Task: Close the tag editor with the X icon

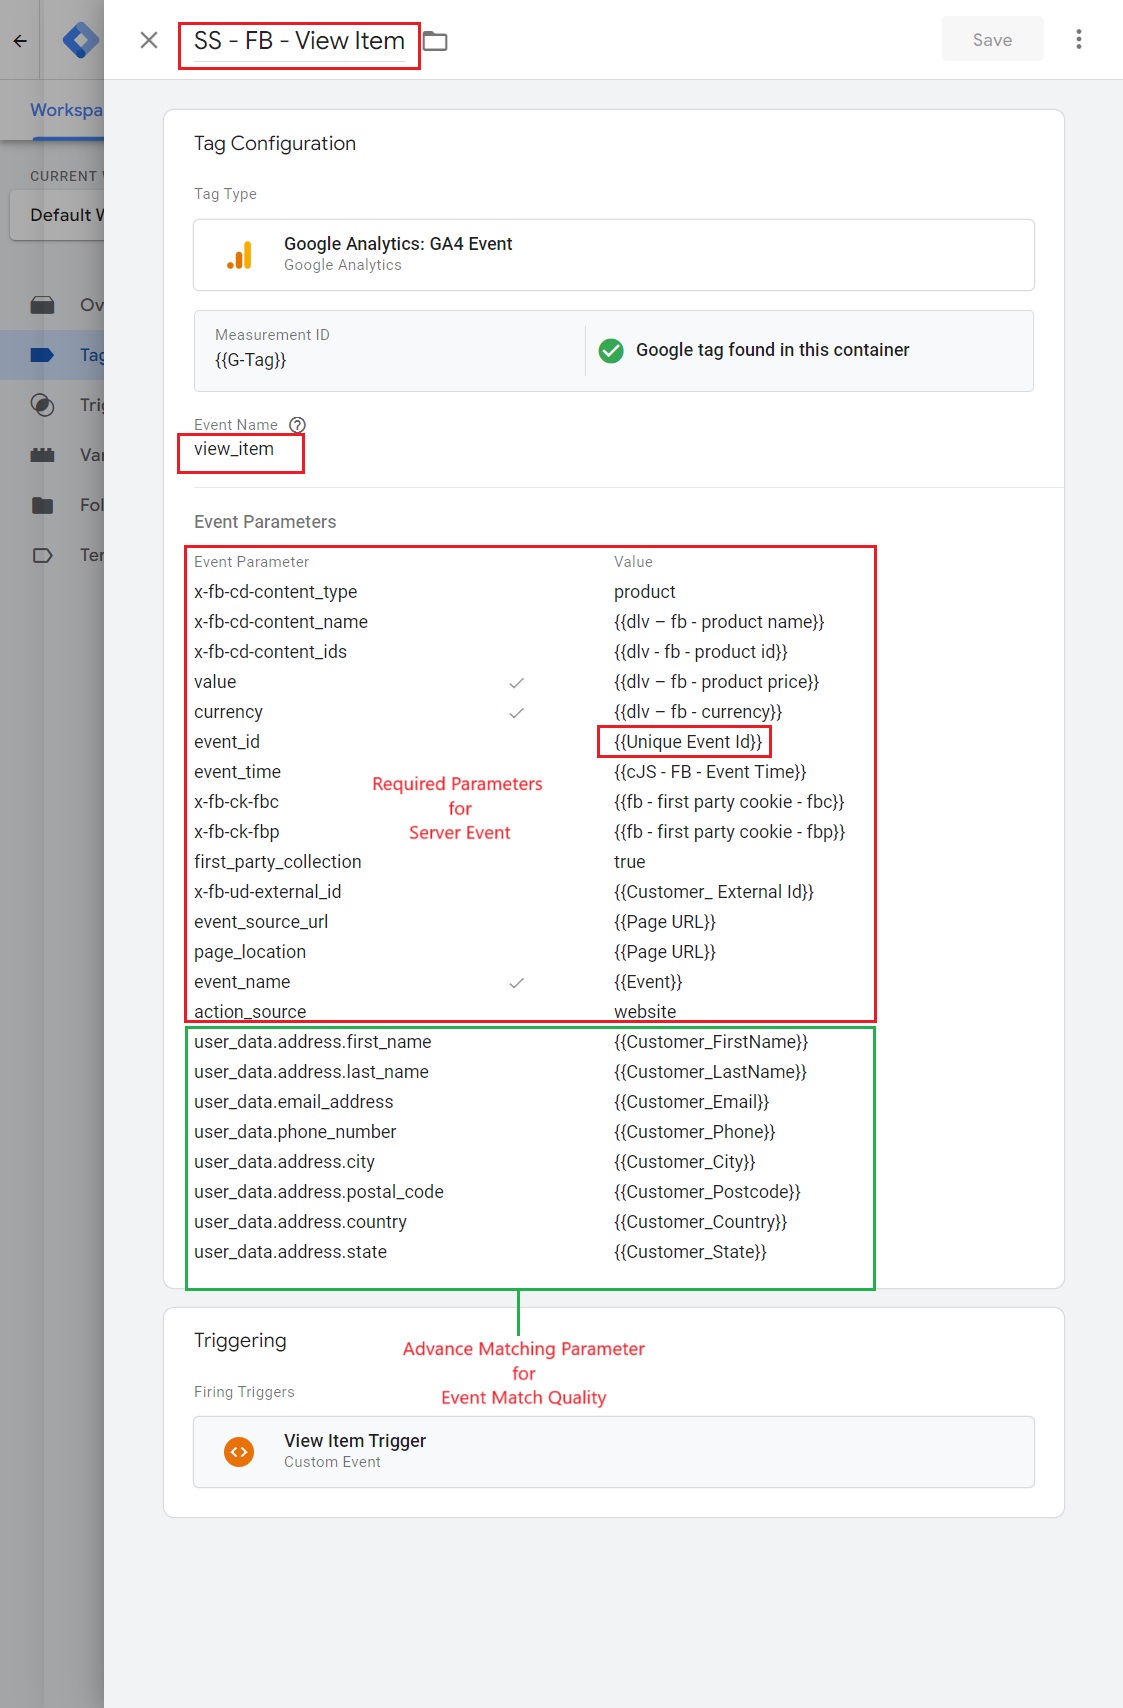Action: 149,40
